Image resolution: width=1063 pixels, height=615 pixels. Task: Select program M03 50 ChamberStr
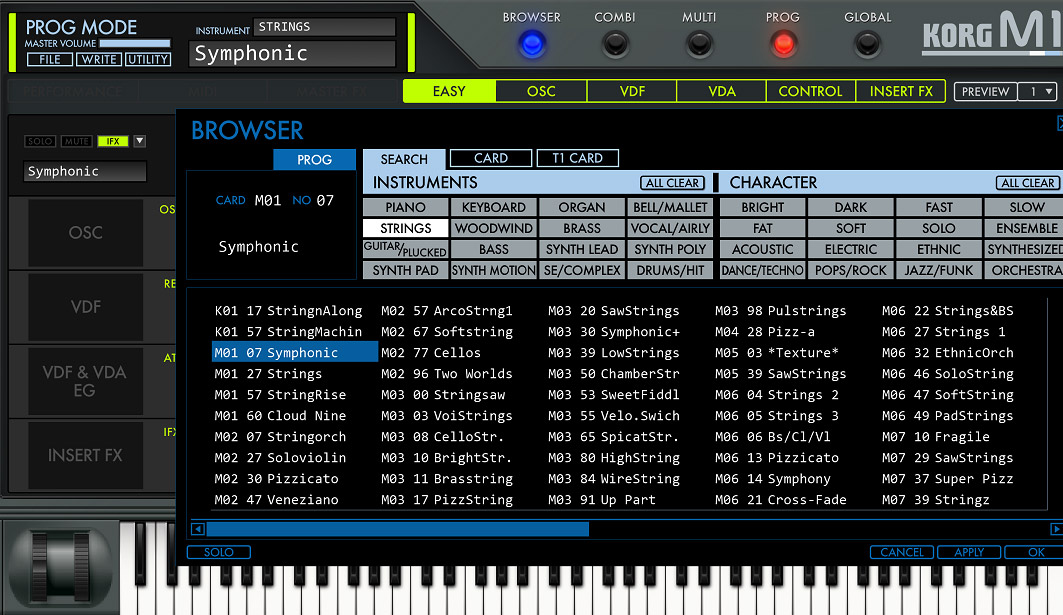pos(614,374)
